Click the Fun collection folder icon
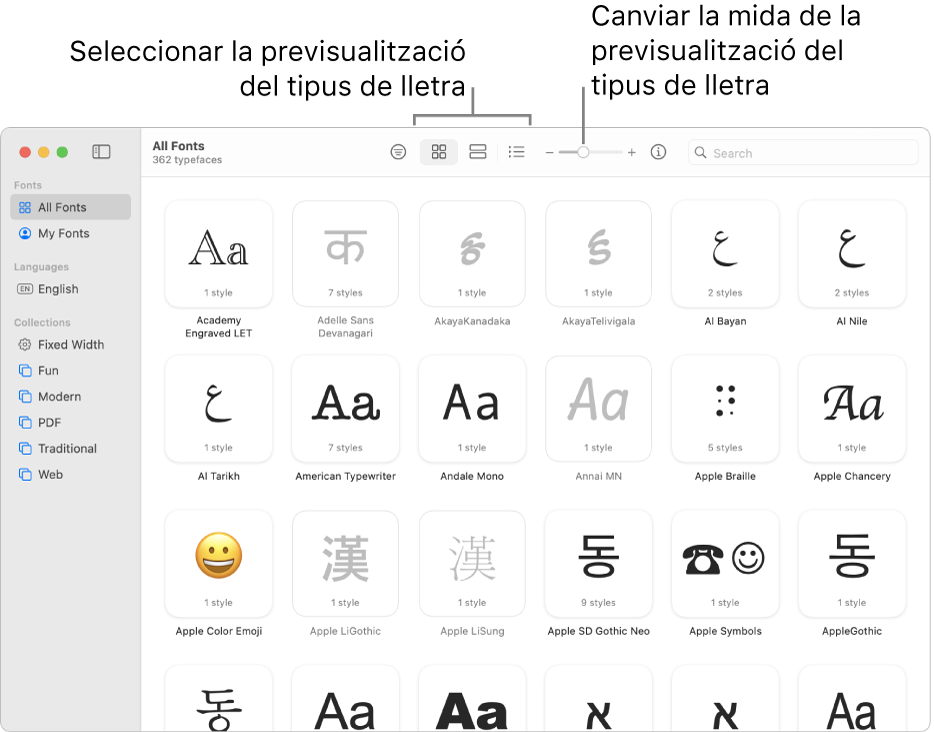The width and height of the screenshot is (934, 732). pyautogui.click(x=24, y=370)
